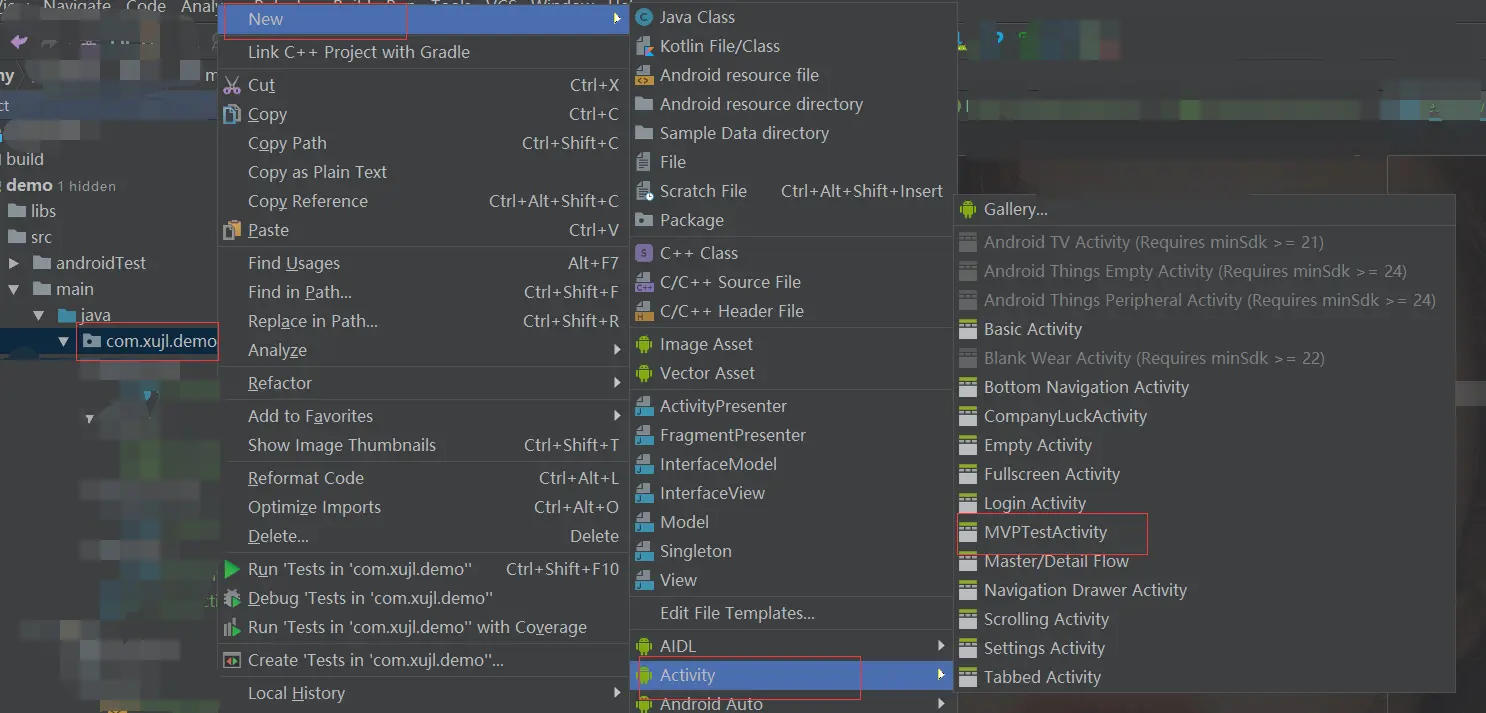The height and width of the screenshot is (713, 1486).
Task: Click the Scratch File icon
Action: pos(644,191)
